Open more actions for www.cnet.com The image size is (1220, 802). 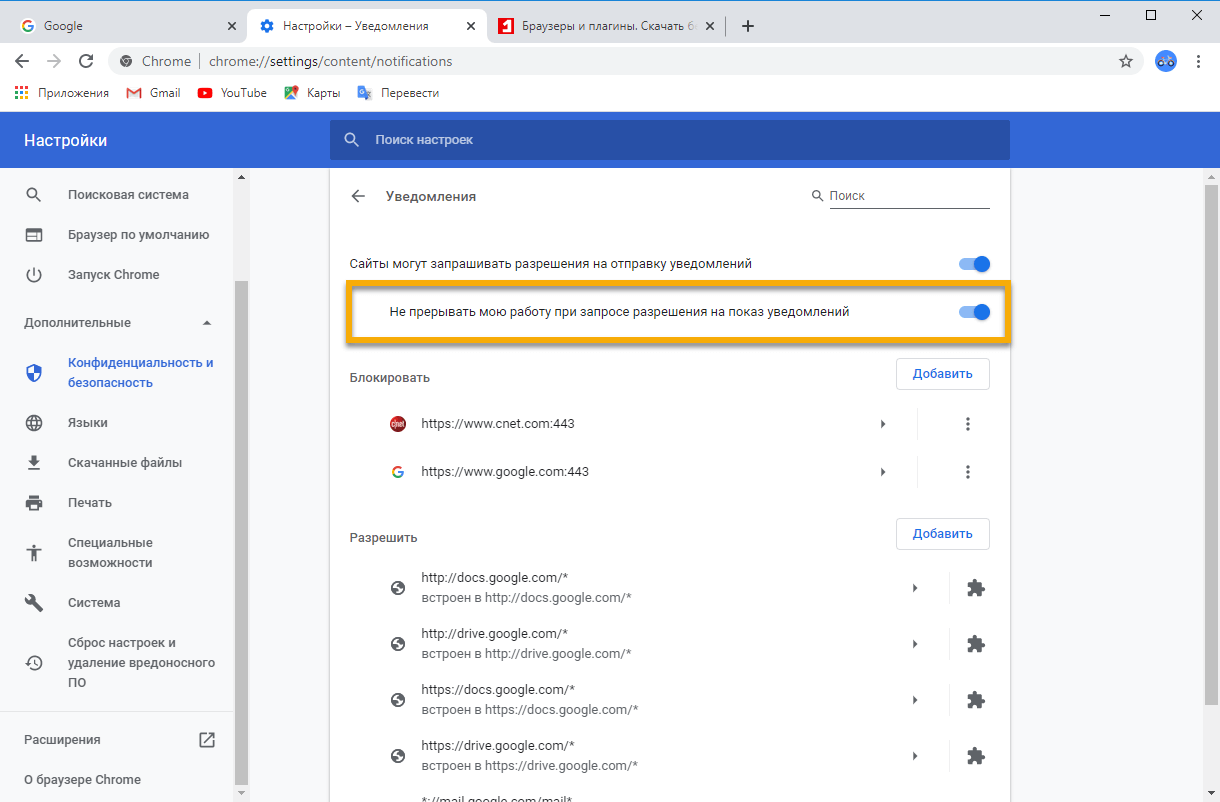coord(967,424)
